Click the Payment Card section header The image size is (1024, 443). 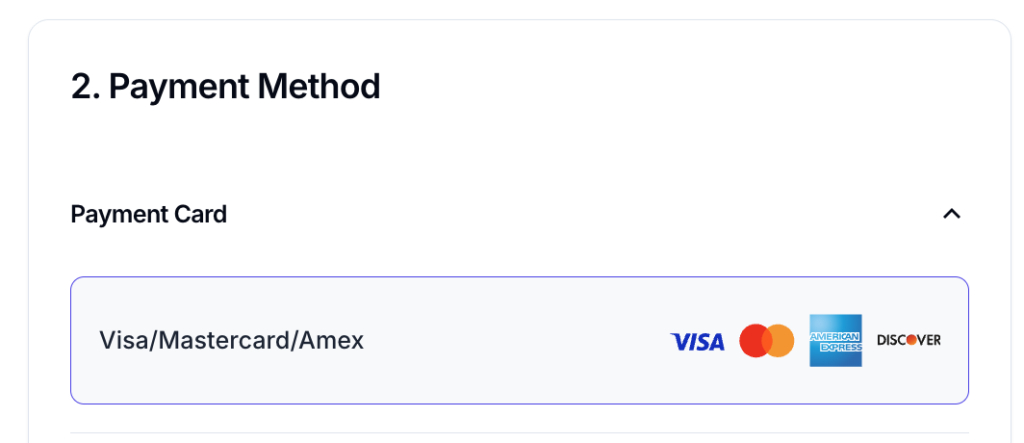(x=149, y=214)
